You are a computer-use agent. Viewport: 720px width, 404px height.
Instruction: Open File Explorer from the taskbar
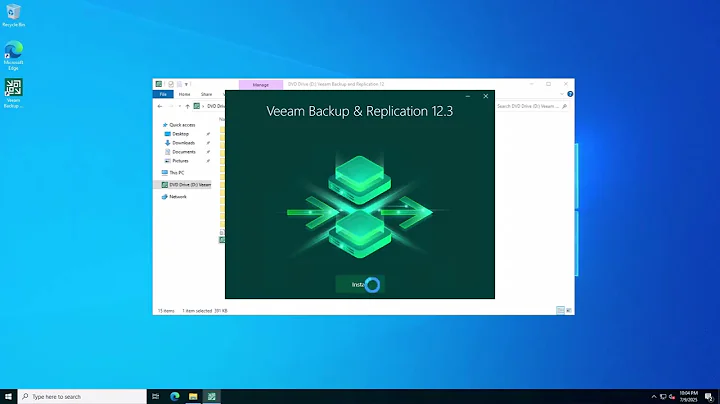click(193, 396)
